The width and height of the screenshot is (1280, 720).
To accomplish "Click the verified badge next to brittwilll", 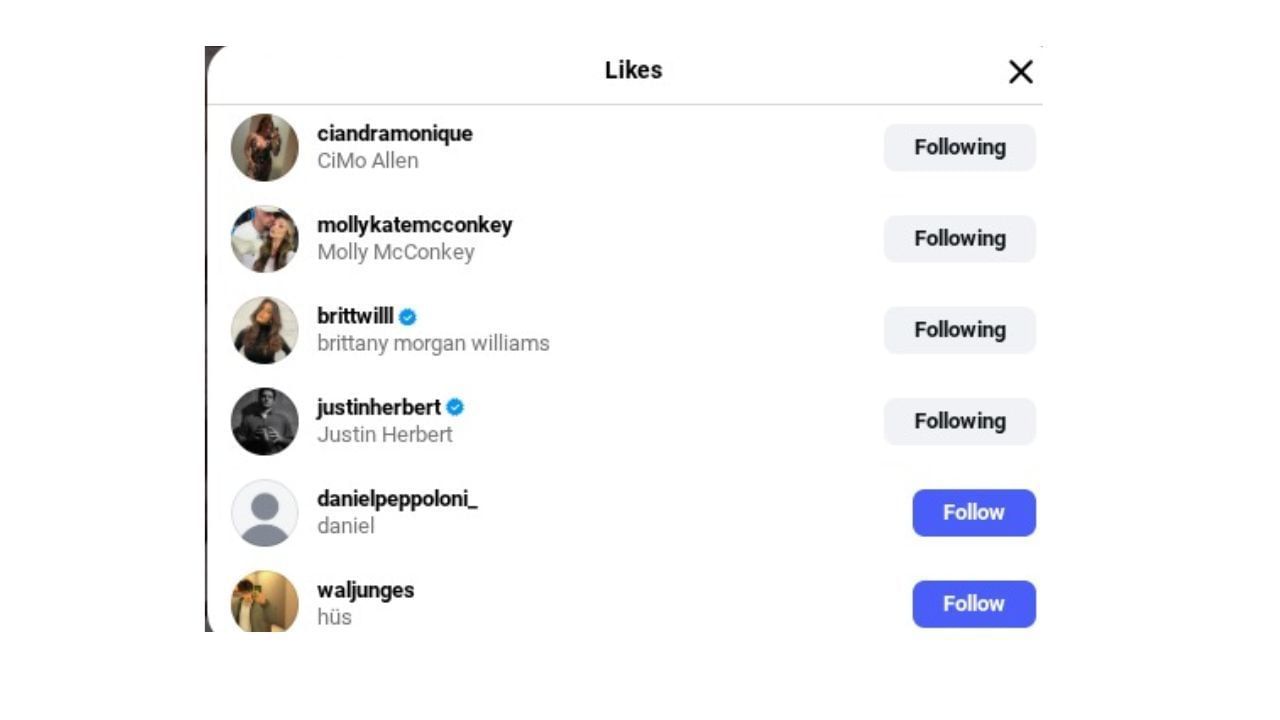I will pyautogui.click(x=408, y=317).
